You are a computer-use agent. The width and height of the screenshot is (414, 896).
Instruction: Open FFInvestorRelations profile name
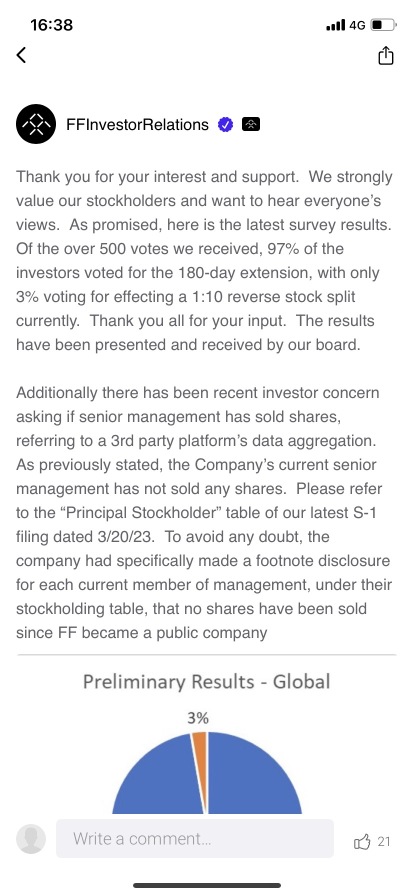coord(137,124)
